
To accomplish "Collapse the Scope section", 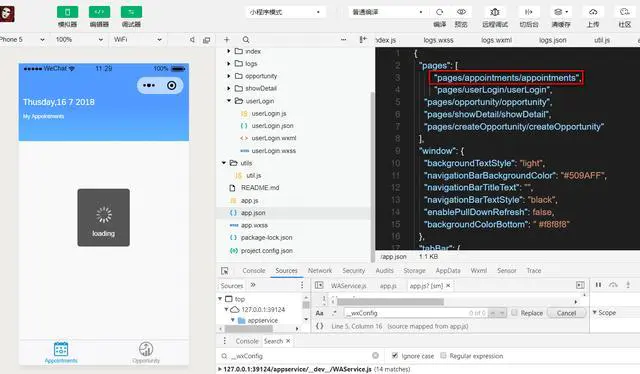I will (595, 312).
